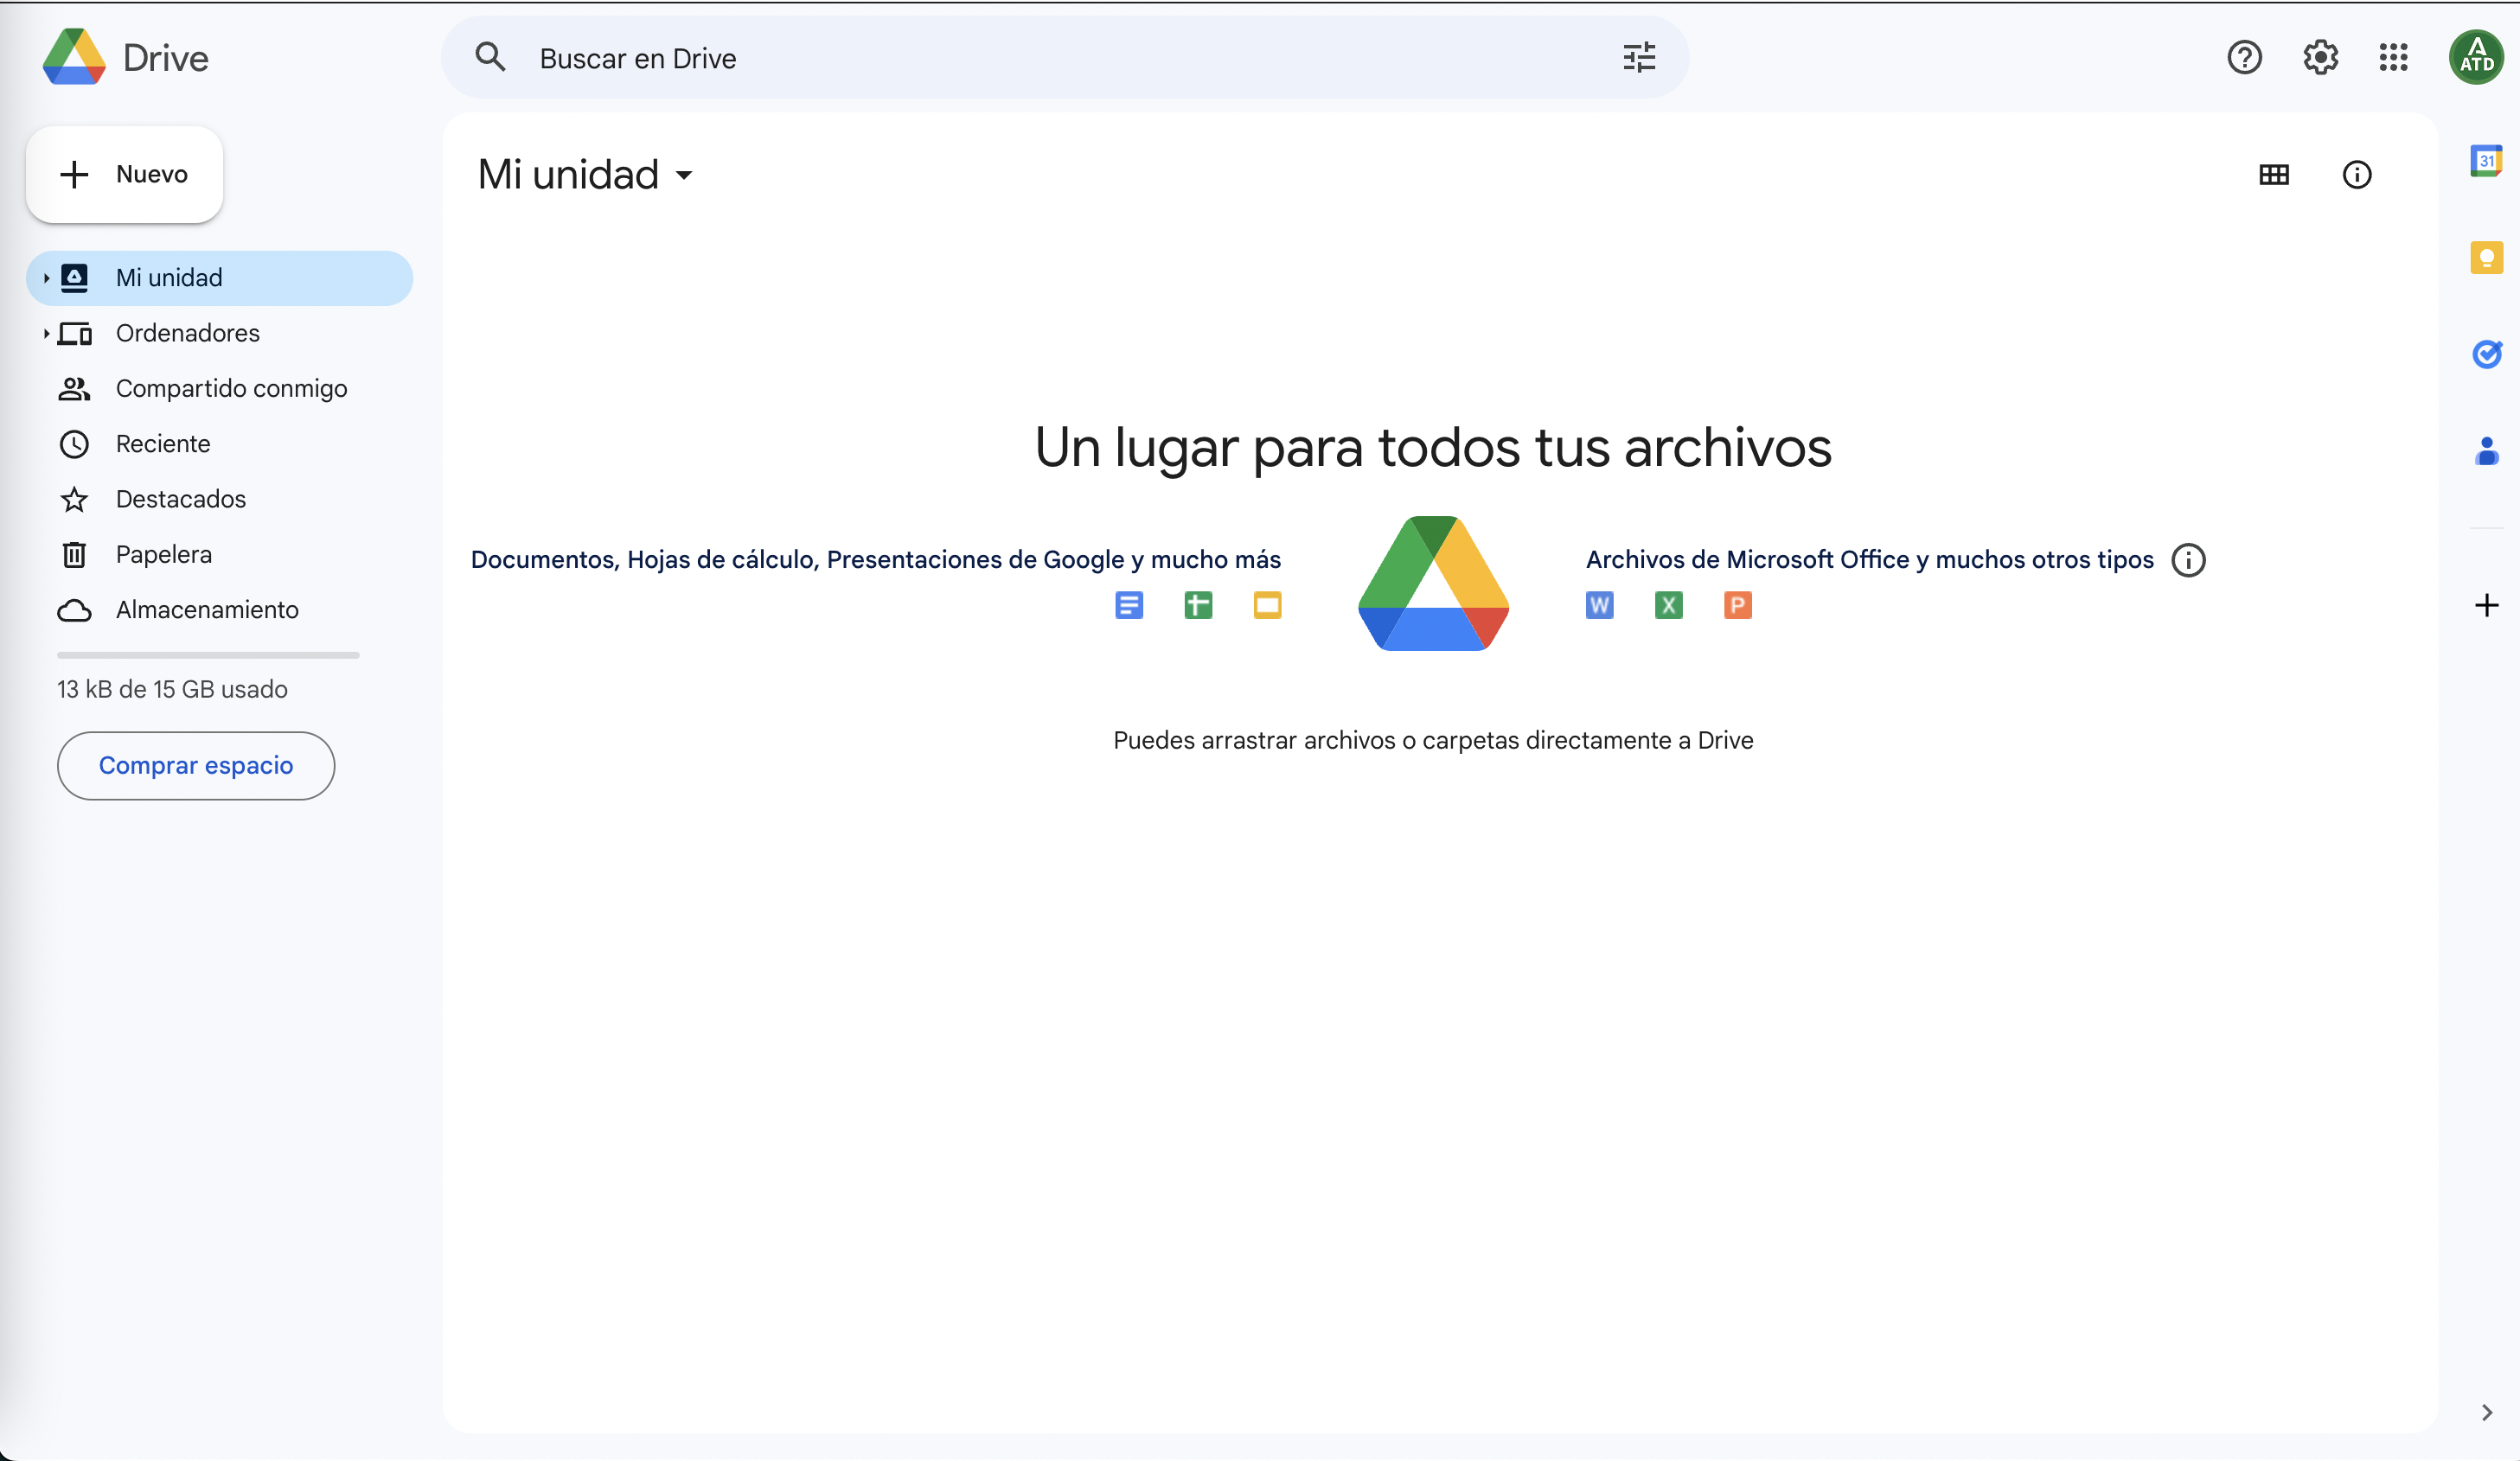
Task: Focus the Buscar en Drive search field
Action: click(x=1065, y=57)
